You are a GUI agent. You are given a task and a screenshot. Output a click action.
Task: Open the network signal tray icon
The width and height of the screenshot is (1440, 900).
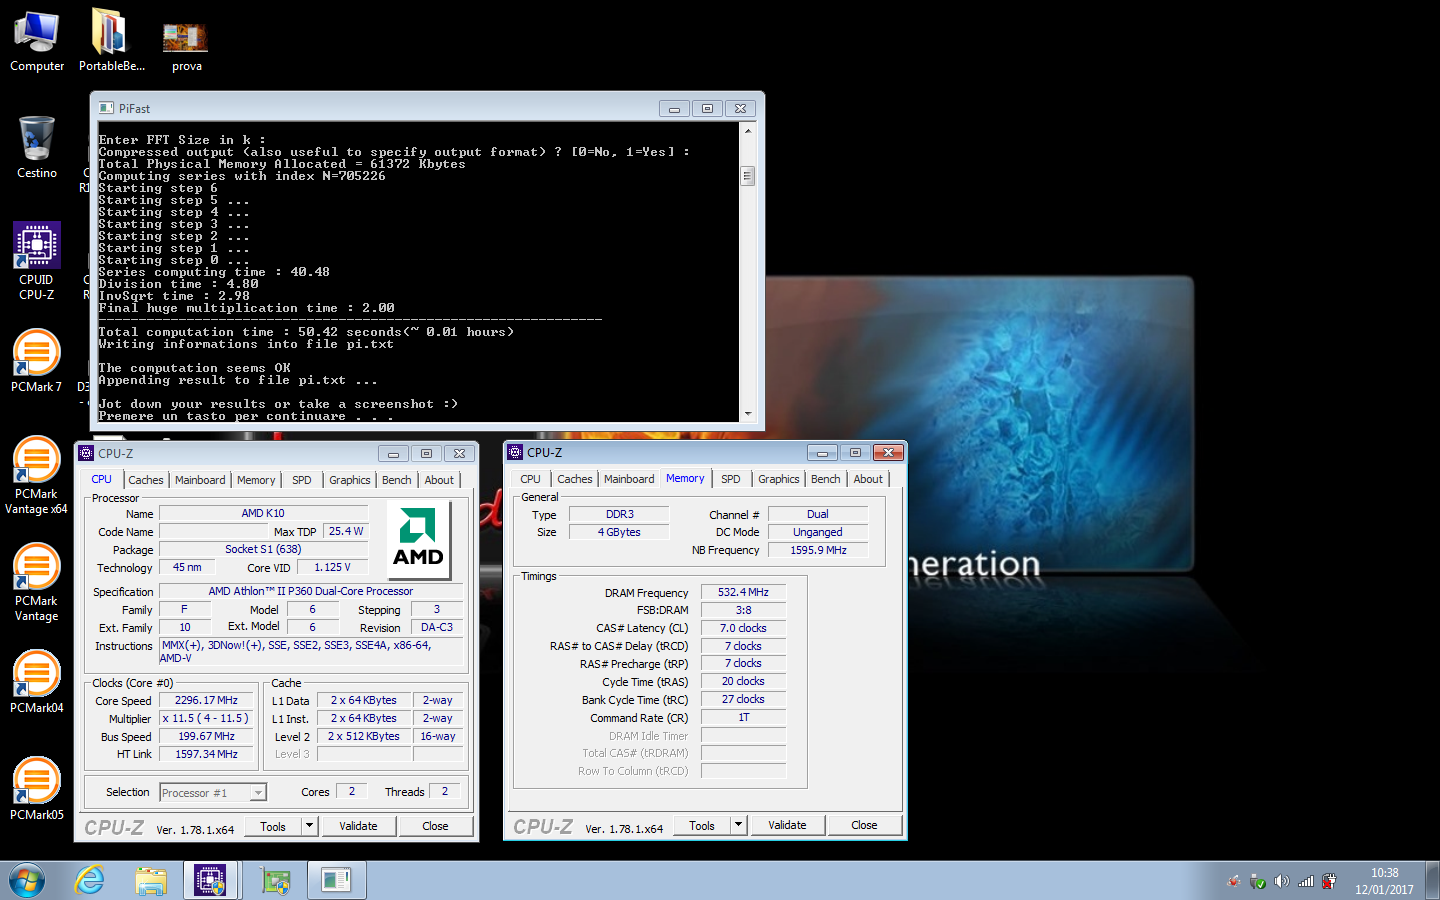pyautogui.click(x=1306, y=881)
